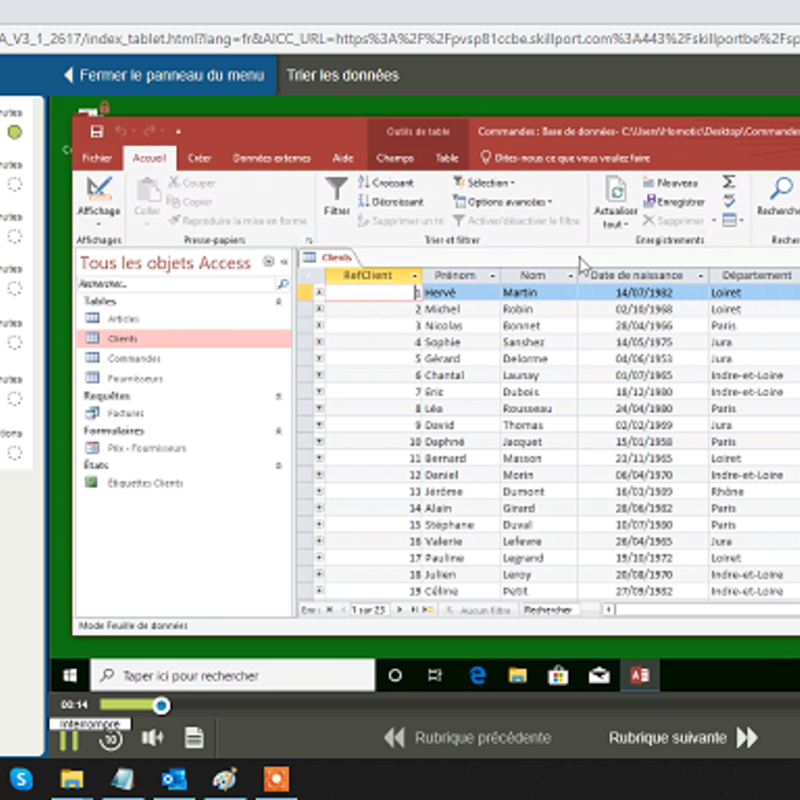
Task: Click the record navigator Rechercher box
Action: coord(549,610)
